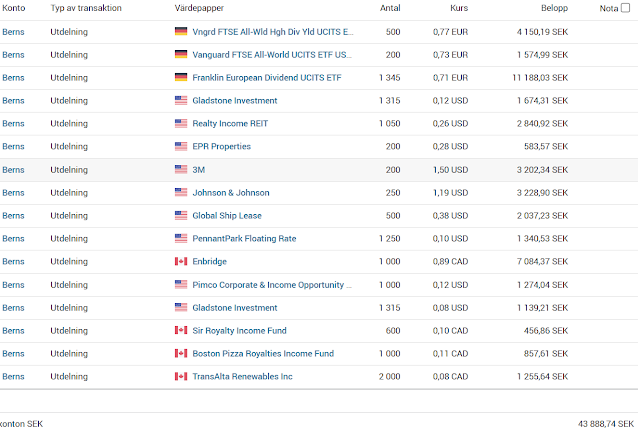The image size is (640, 430).
Task: Tick the Nota checkbox in the header
Action: click(x=625, y=8)
